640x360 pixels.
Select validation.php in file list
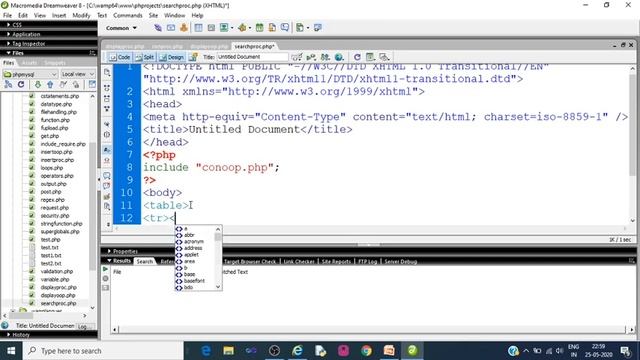tap(57, 271)
